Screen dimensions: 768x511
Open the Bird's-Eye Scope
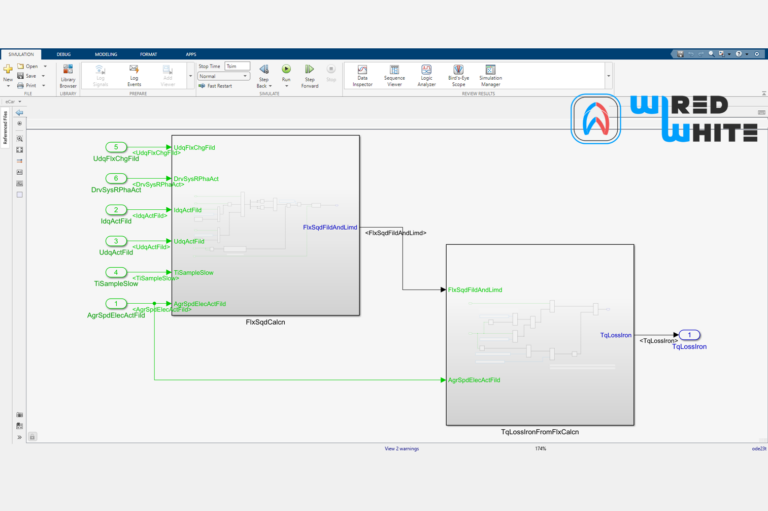[458, 75]
